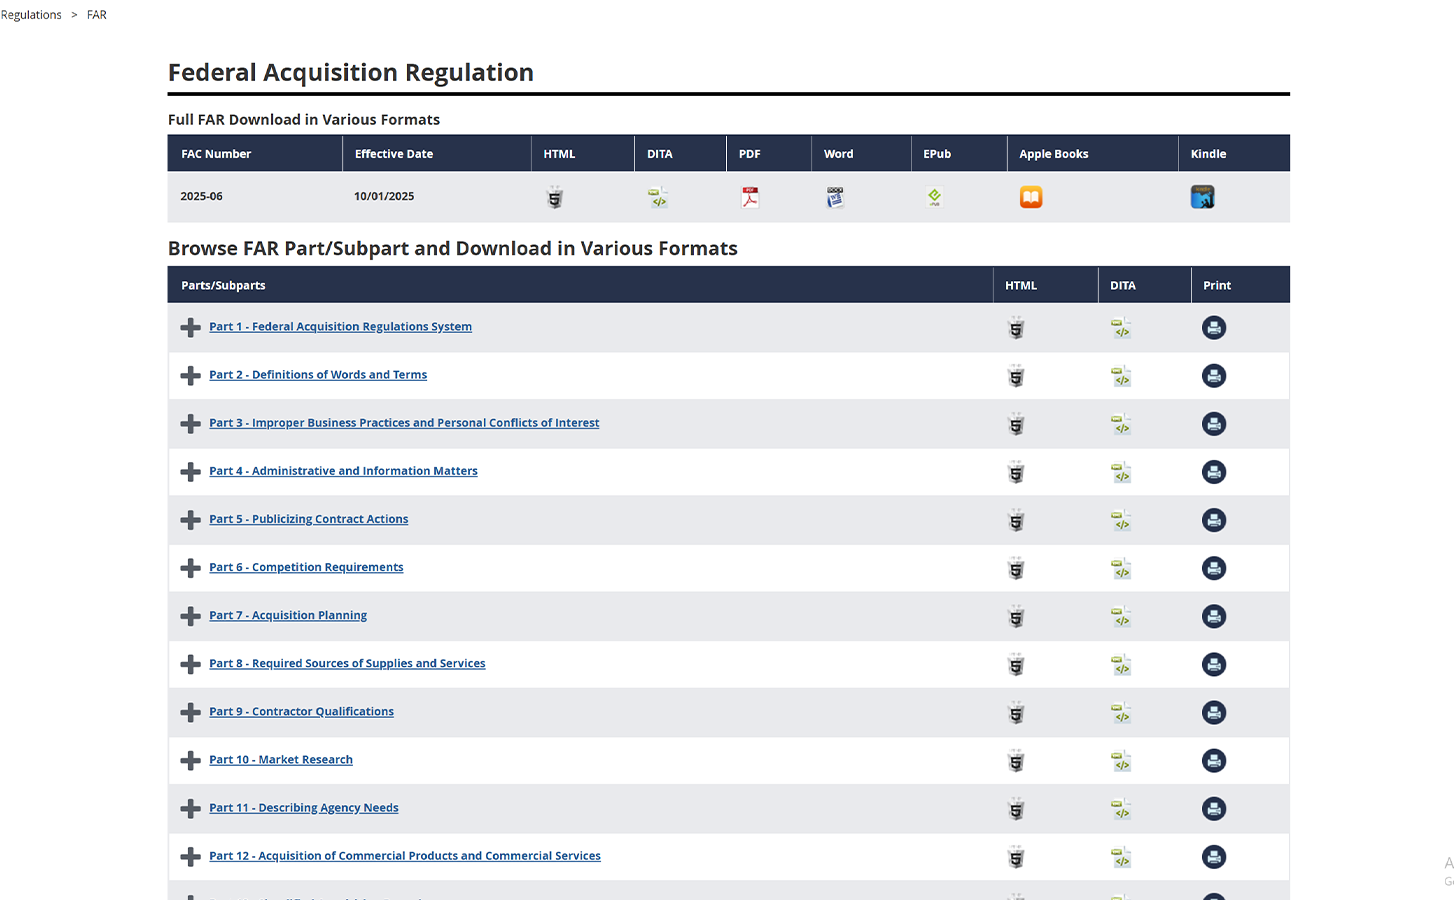Screen dimensions: 1454x900
Task: Download full FAR EPub file
Action: pyautogui.click(x=934, y=197)
